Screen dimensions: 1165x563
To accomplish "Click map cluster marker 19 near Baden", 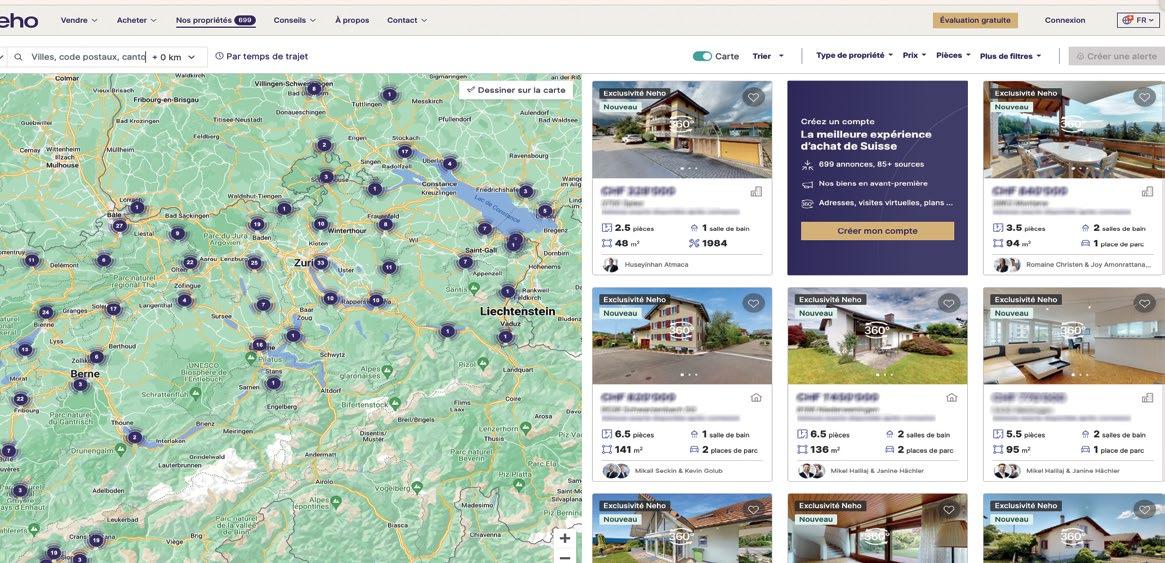I will [257, 224].
